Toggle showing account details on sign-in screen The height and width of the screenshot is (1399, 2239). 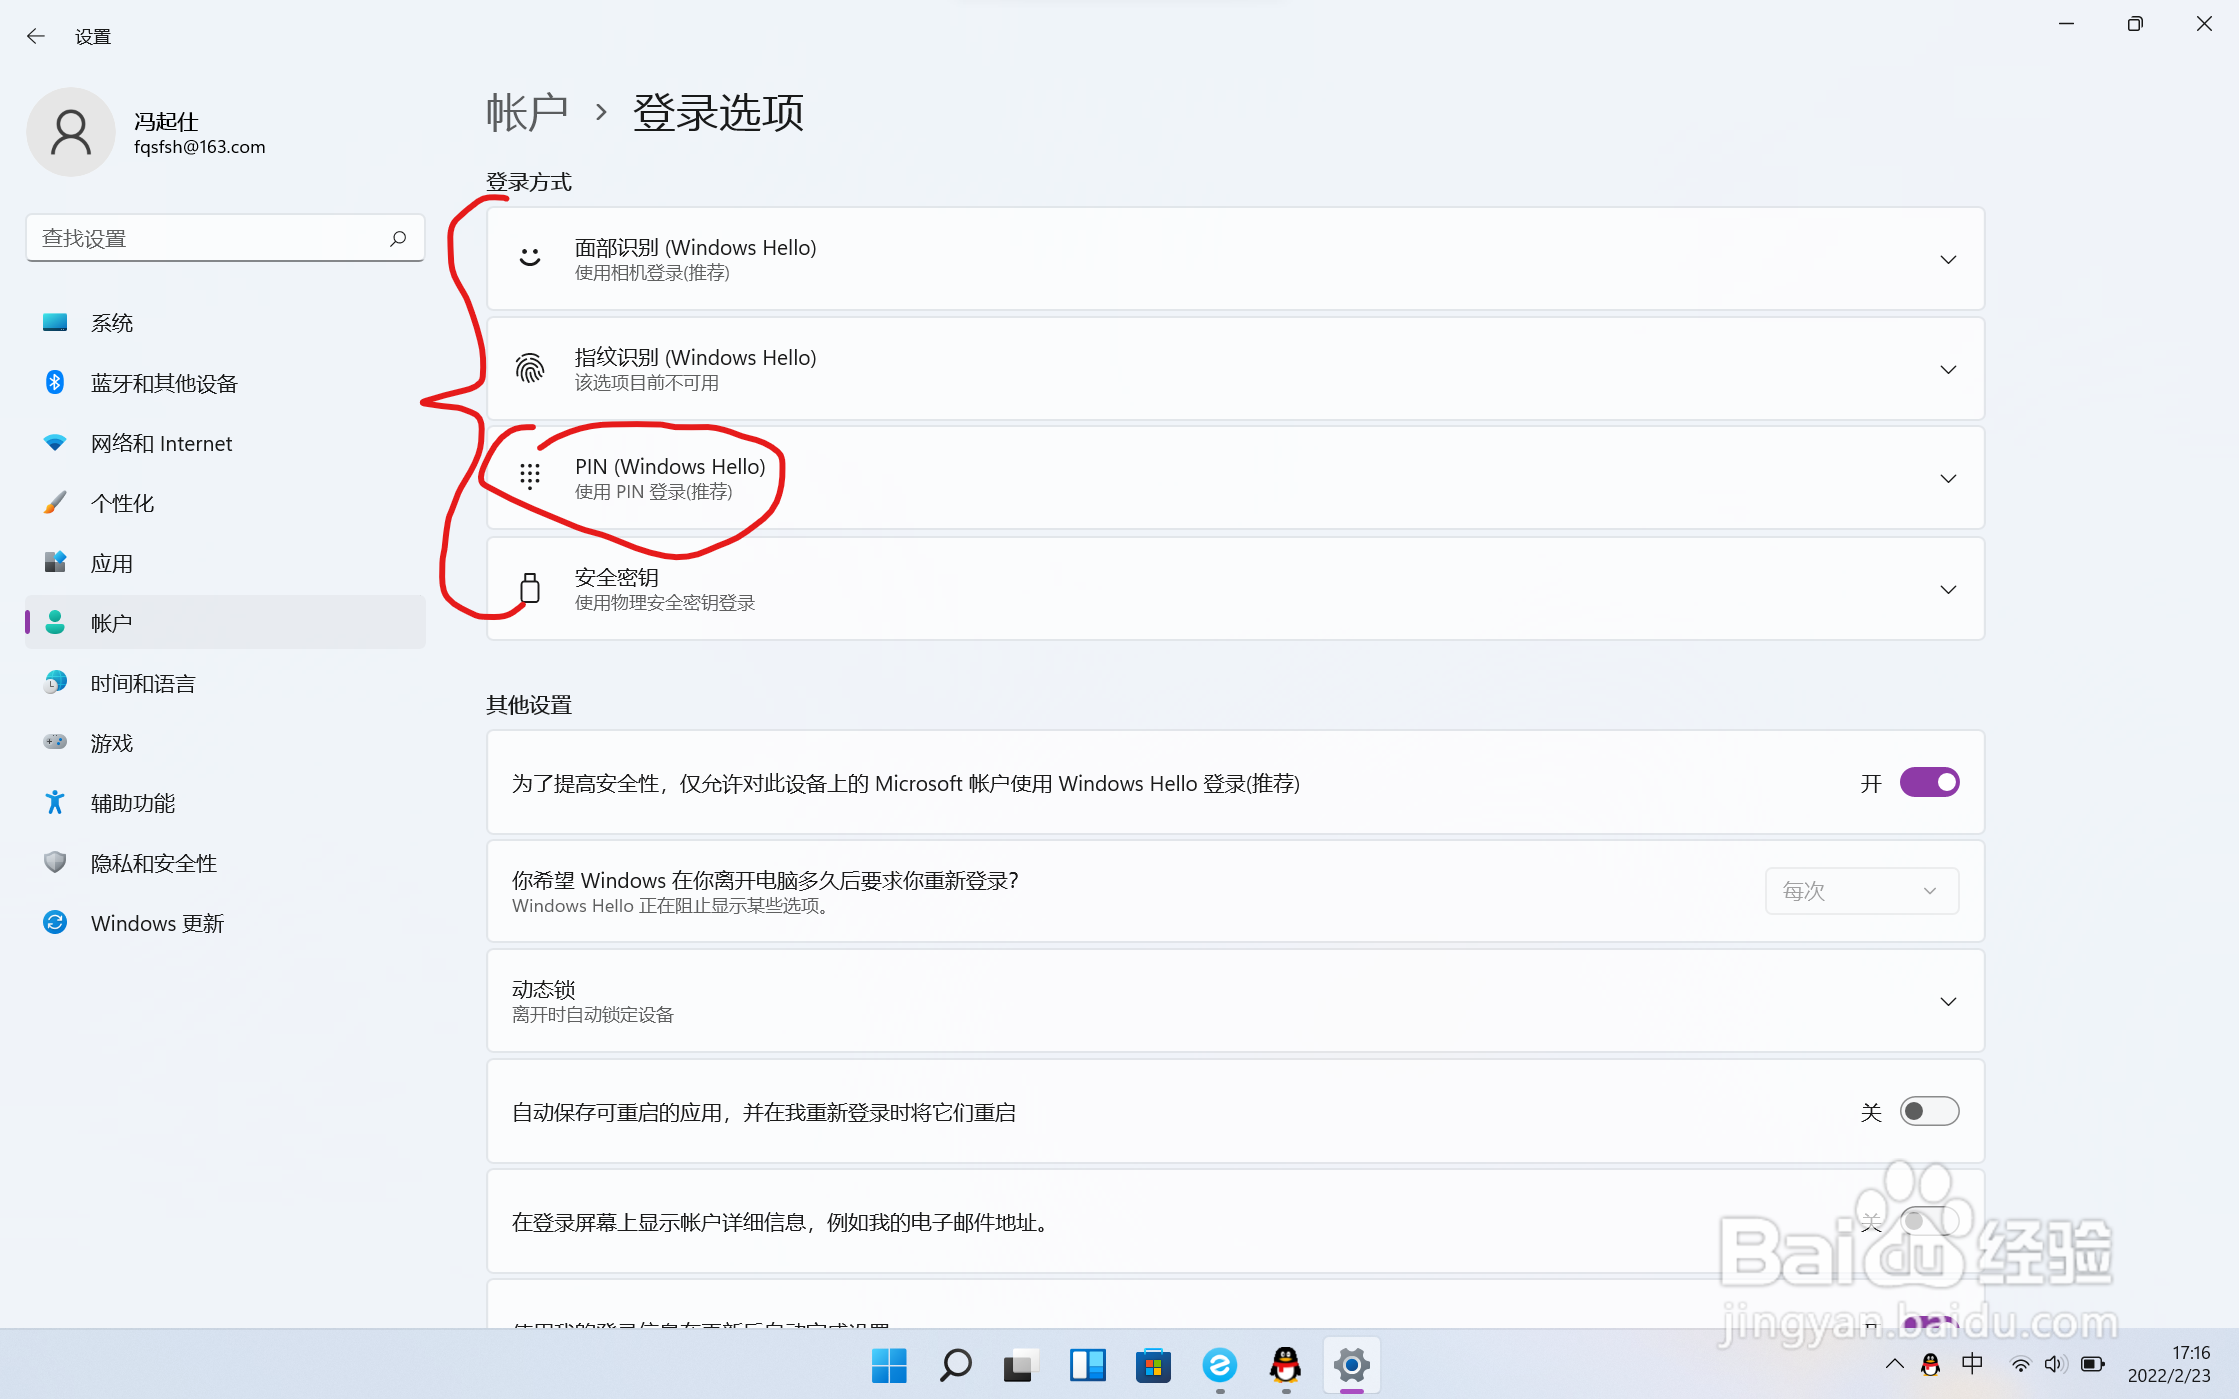tap(1929, 1221)
